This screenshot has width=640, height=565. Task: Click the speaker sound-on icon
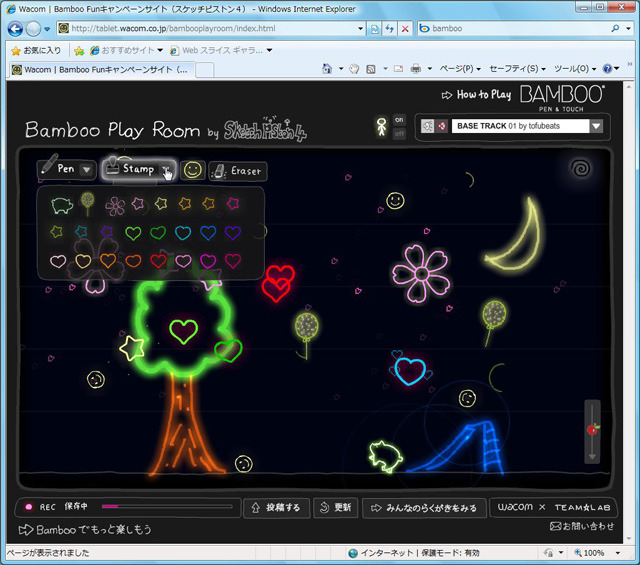click(427, 126)
